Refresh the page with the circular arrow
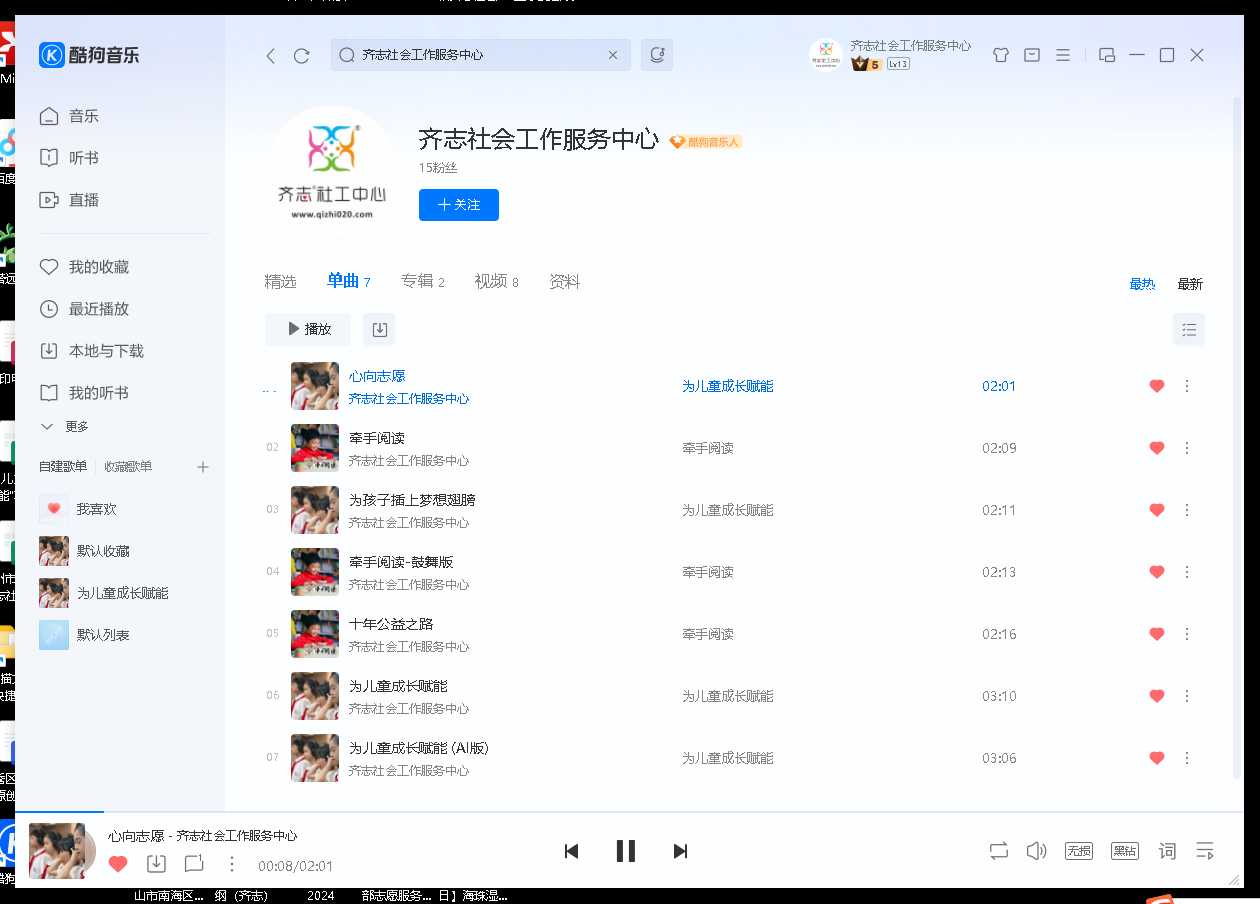This screenshot has width=1260, height=904. click(x=301, y=56)
